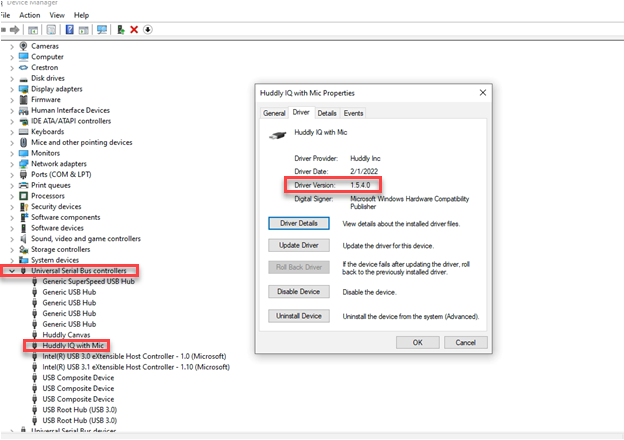Screen dimensions: 624x440
Task: Click the down-arrow circle toolbar icon
Action: coord(148,30)
